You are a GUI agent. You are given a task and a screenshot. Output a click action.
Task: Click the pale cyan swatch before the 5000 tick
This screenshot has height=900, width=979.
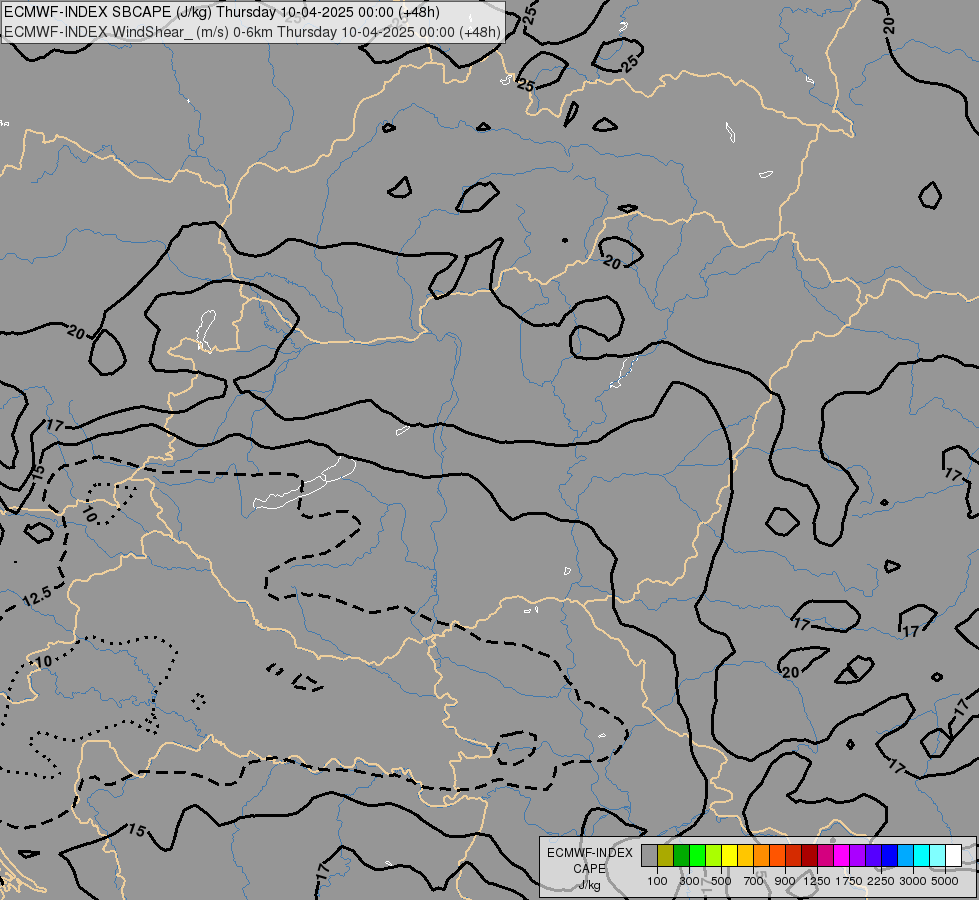(x=937, y=855)
